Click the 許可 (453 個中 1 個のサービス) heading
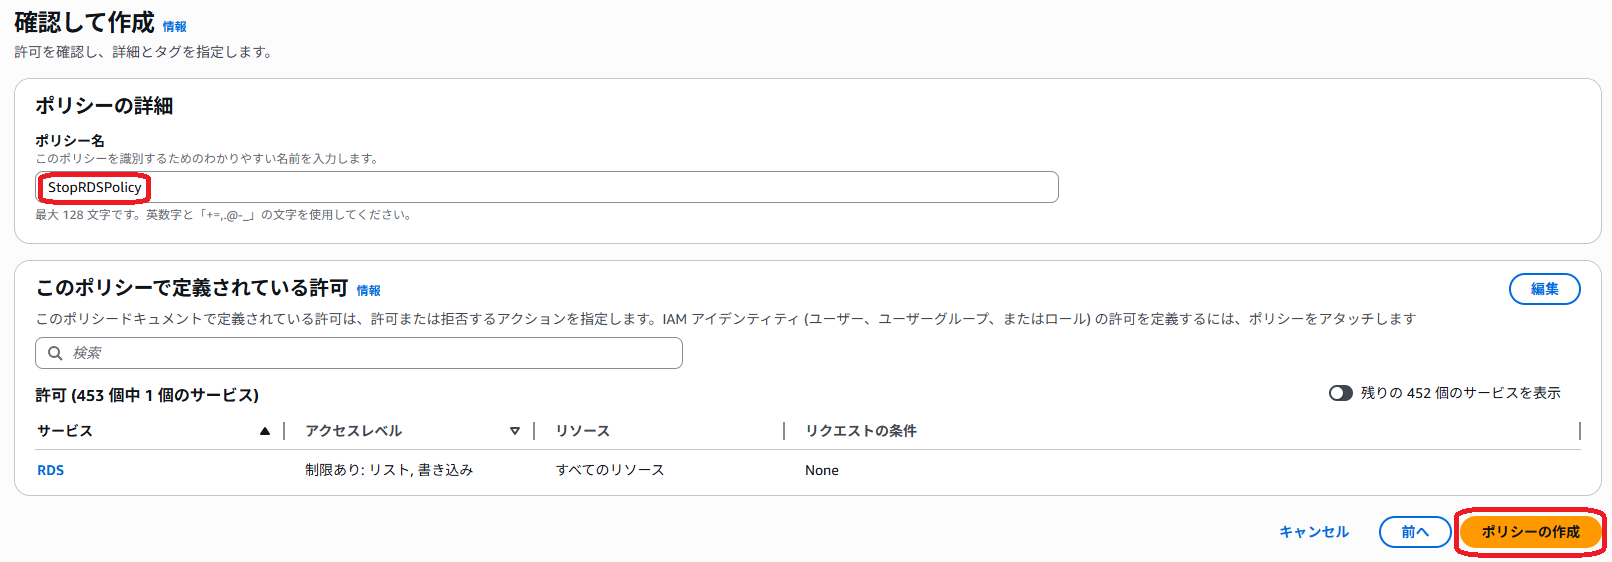This screenshot has width=1612, height=562. (x=147, y=395)
